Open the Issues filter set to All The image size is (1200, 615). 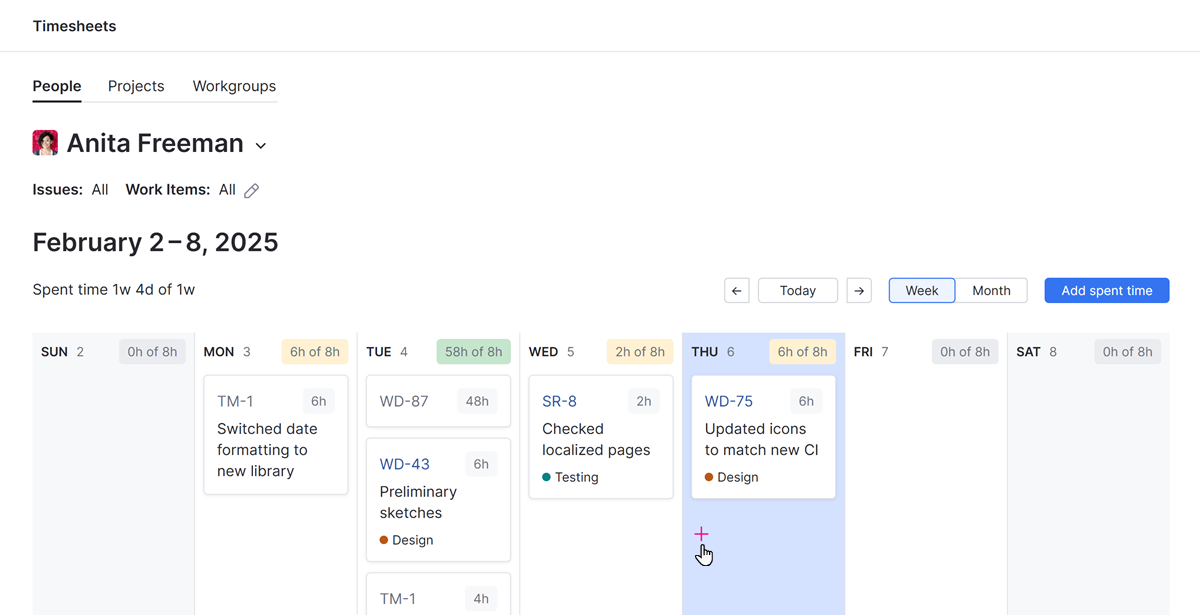coord(99,189)
